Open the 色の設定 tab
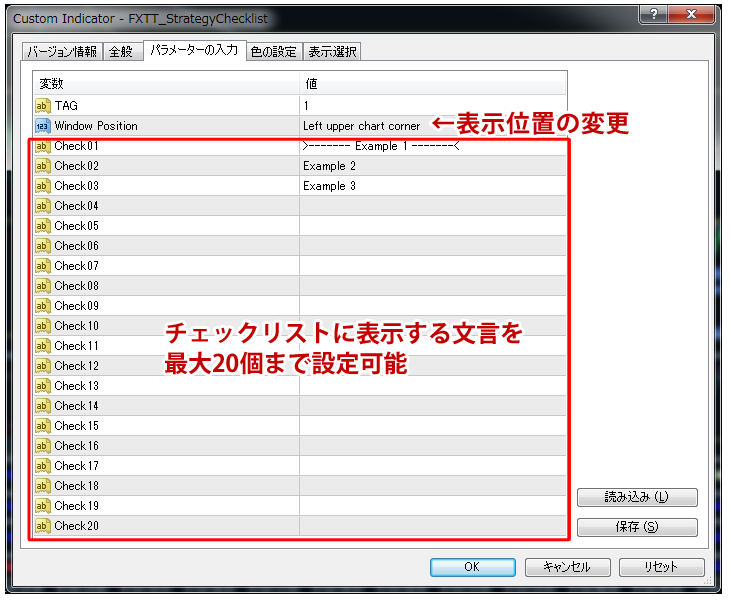Viewport: 731px width, 600px height. tap(273, 52)
